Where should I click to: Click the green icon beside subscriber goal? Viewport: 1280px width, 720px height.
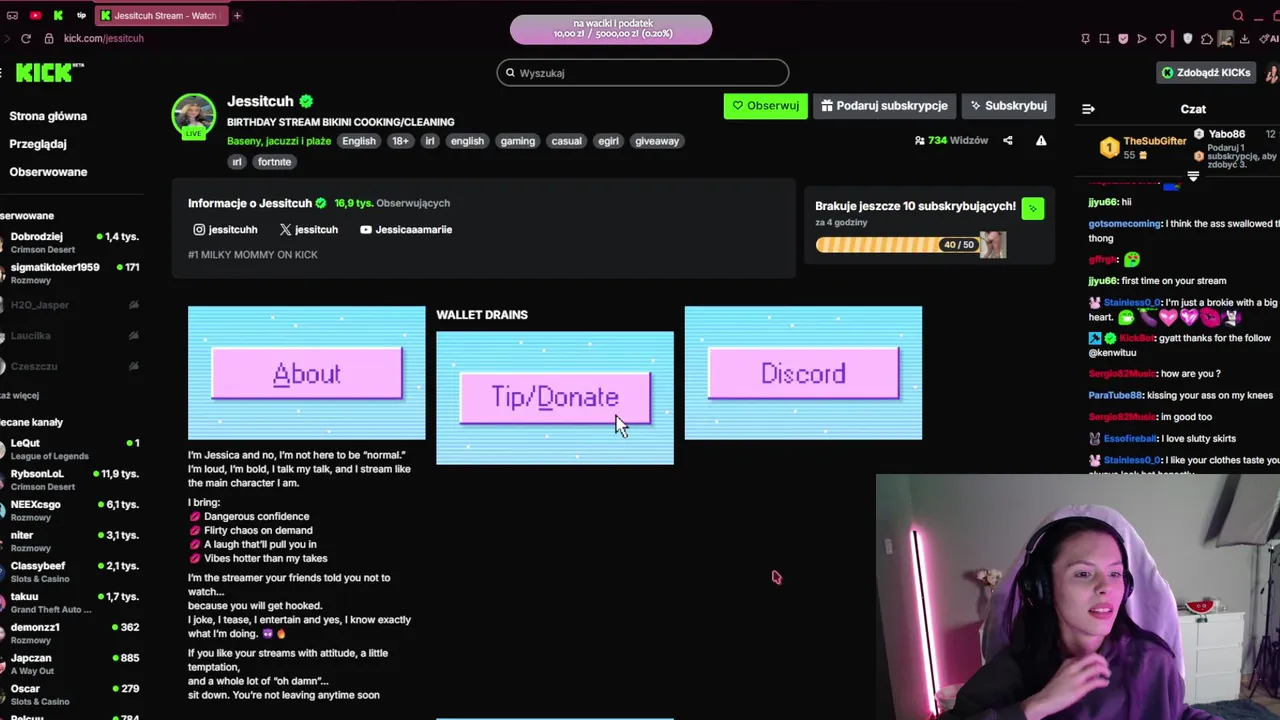coord(1033,208)
